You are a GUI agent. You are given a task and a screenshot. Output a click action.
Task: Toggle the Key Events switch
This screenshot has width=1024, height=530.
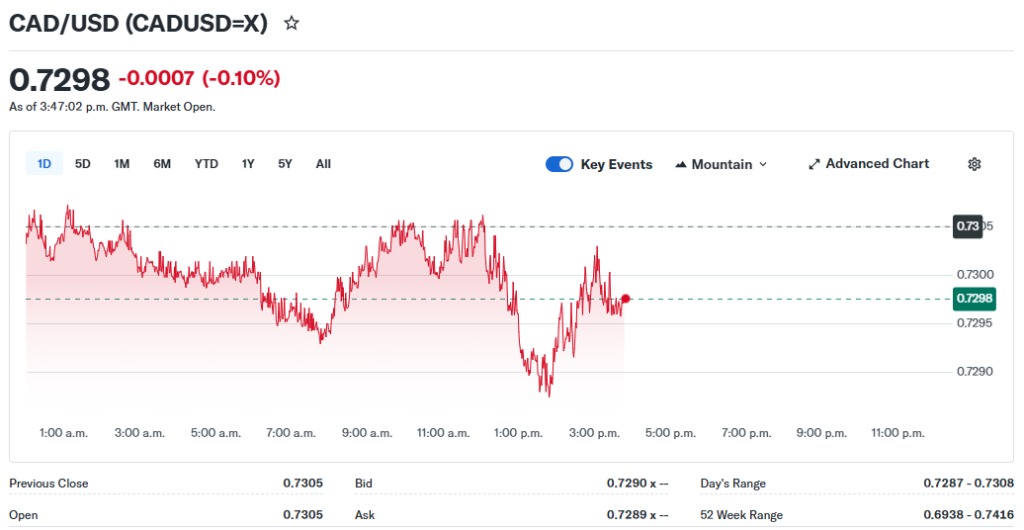click(x=559, y=164)
